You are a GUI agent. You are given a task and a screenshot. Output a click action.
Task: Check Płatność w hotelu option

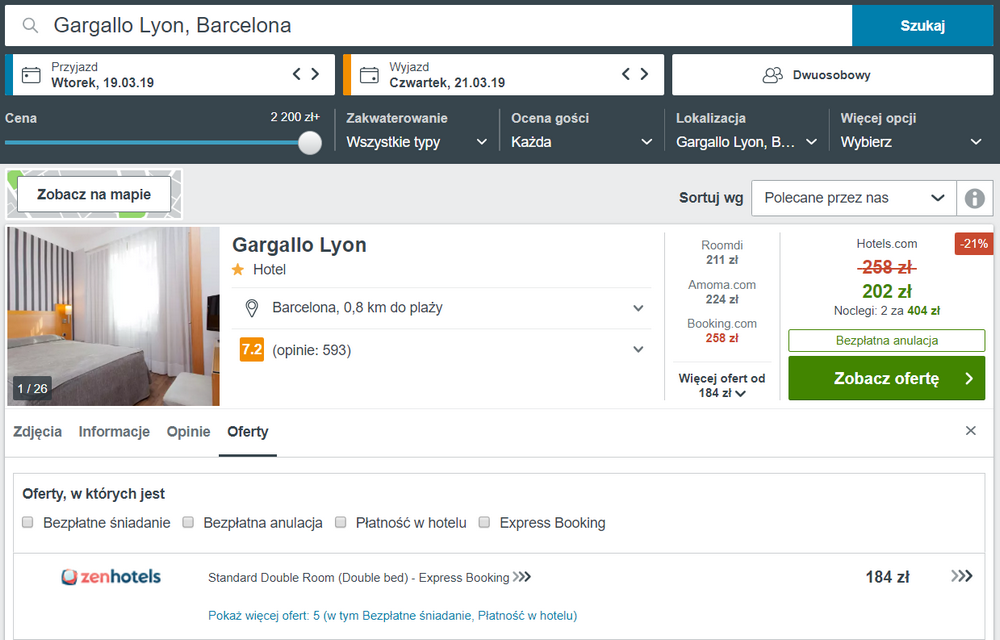341,522
